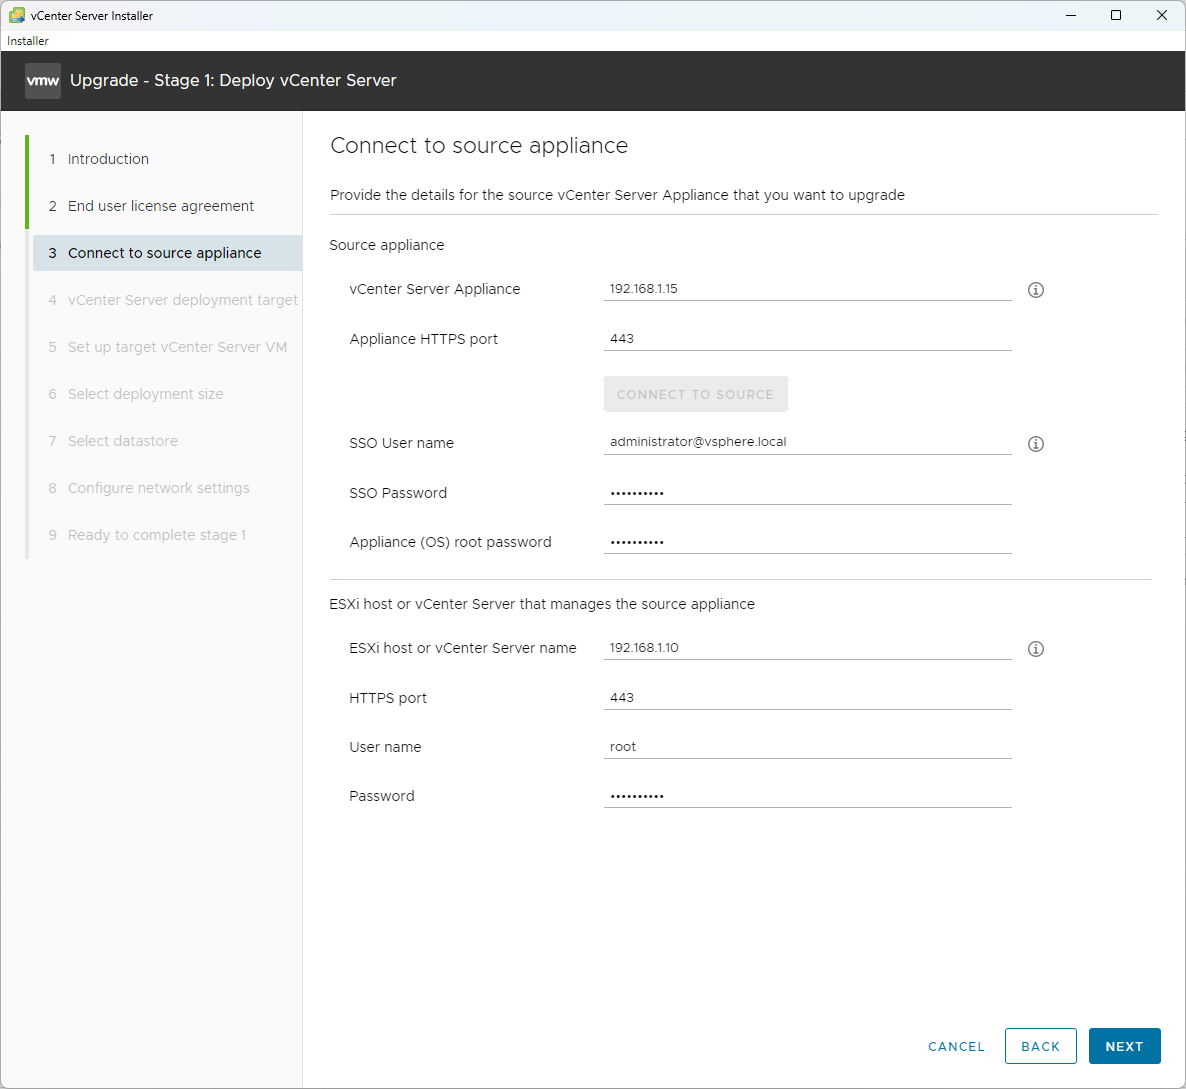Viewport: 1186px width, 1089px height.
Task: Select End user license agreement step
Action: 160,206
